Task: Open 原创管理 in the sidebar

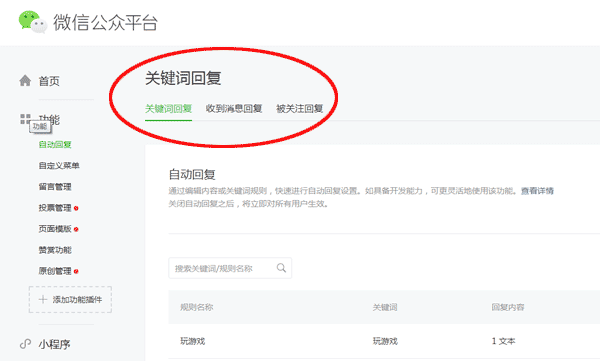Action: 55,271
